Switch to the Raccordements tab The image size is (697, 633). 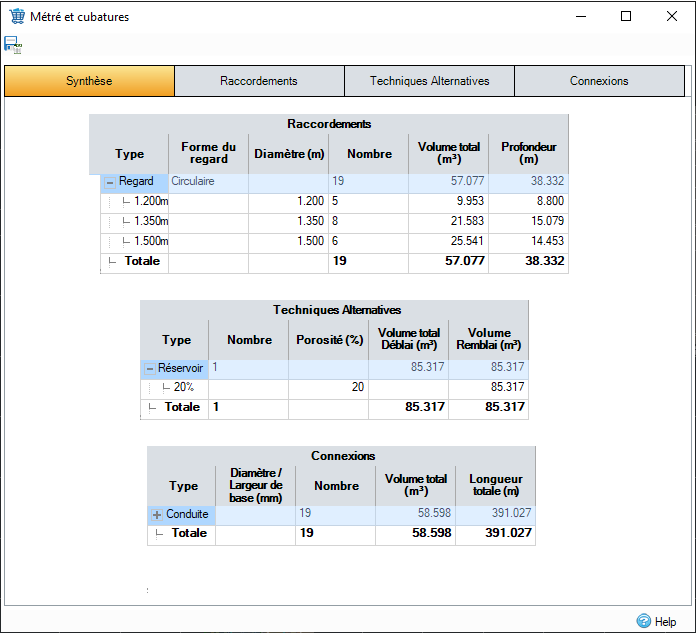pyautogui.click(x=259, y=81)
